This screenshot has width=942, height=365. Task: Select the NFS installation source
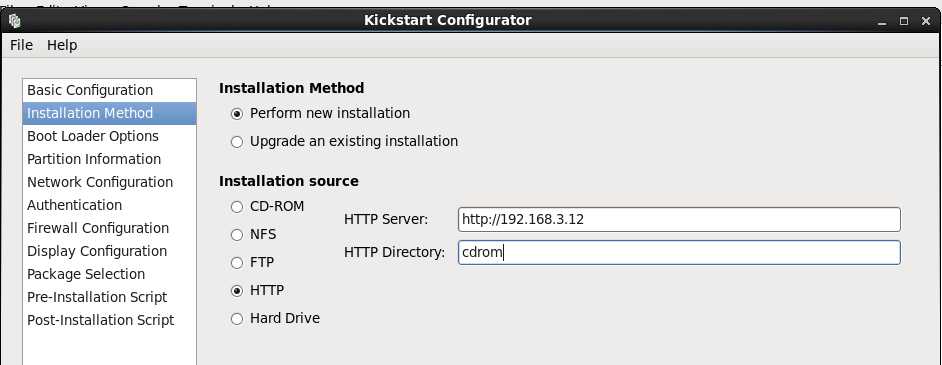point(254,234)
